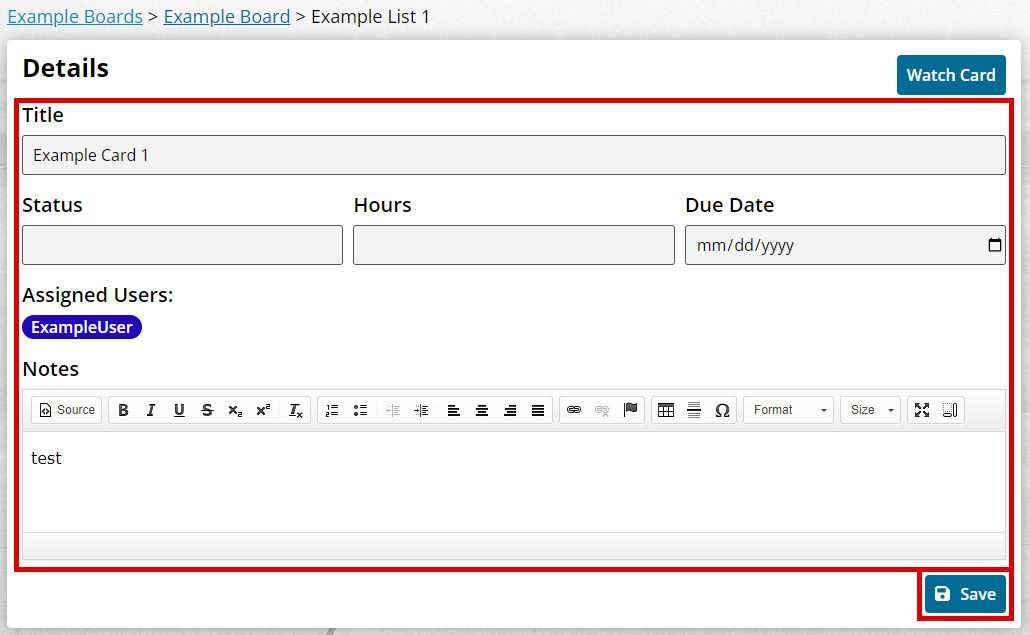Viewport: 1030px width, 635px height.
Task: Click the insert link icon
Action: (574, 410)
